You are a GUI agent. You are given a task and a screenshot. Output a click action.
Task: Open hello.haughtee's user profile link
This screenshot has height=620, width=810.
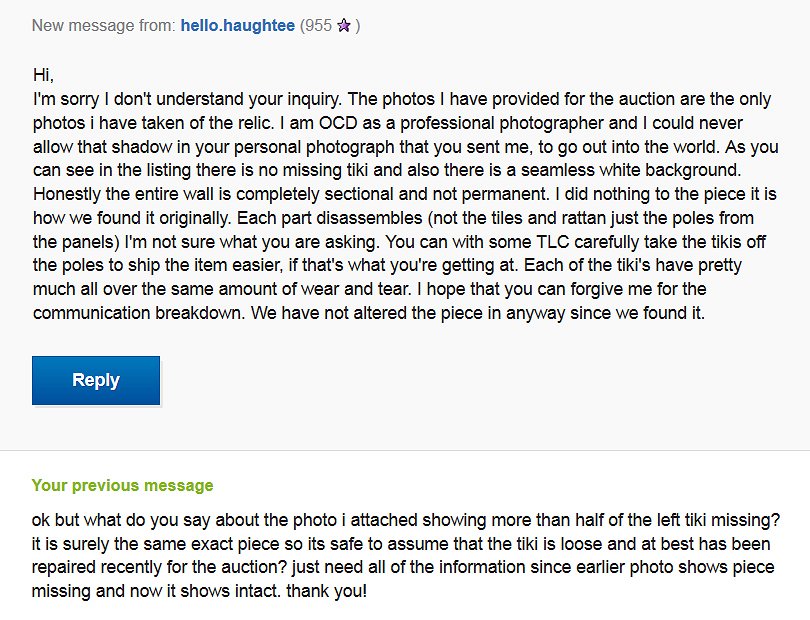click(238, 25)
